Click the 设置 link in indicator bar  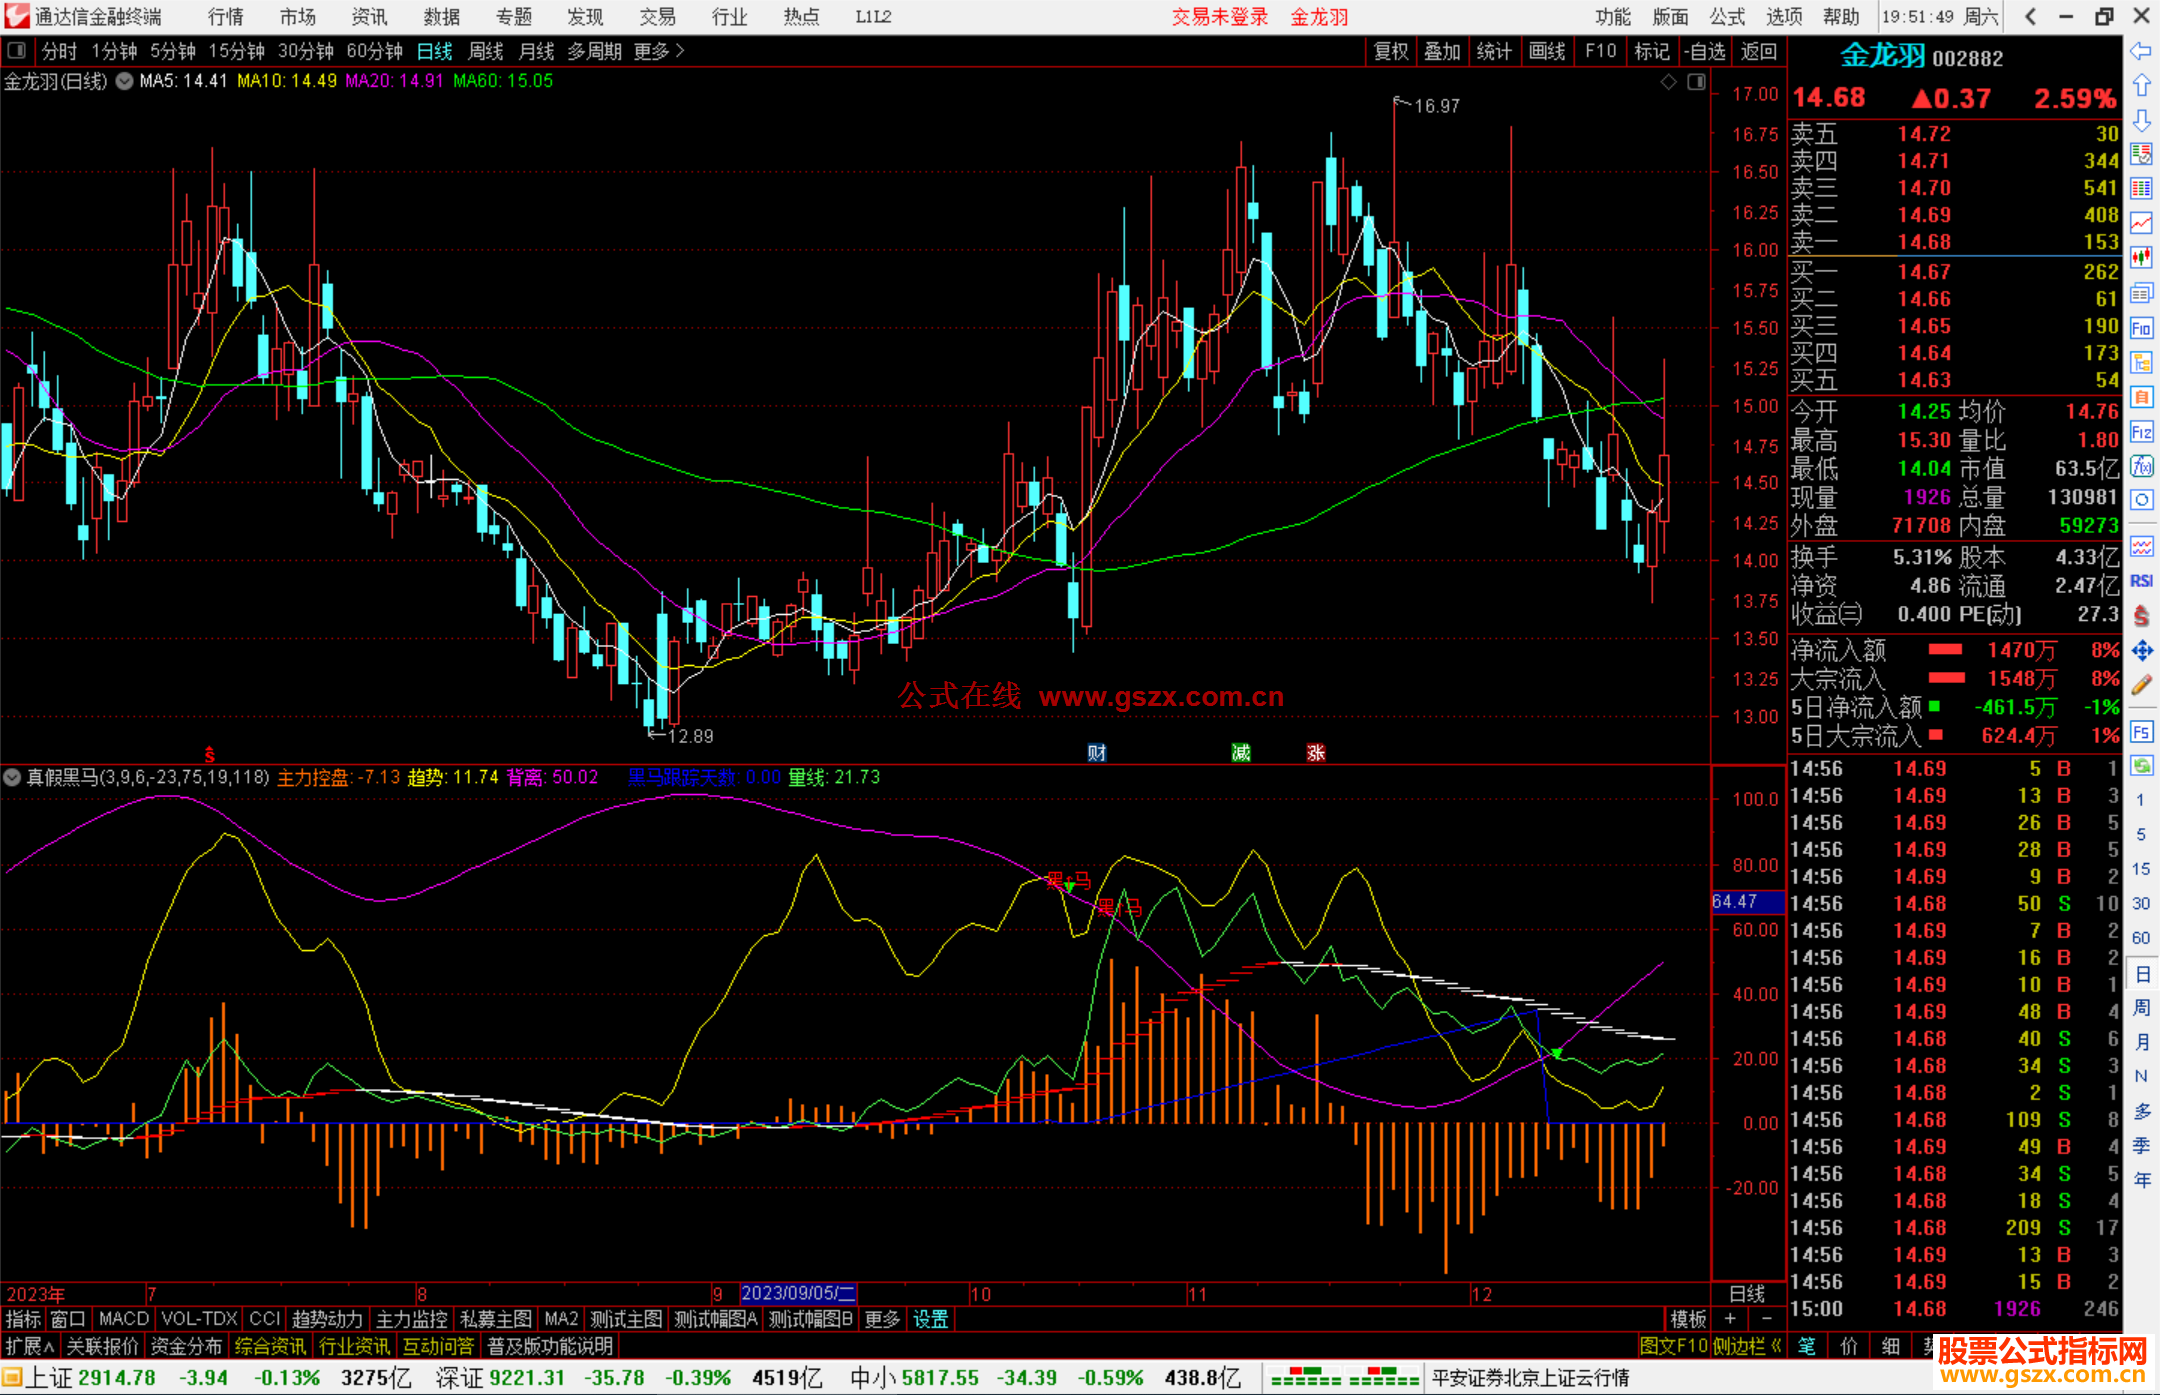pyautogui.click(x=930, y=1319)
